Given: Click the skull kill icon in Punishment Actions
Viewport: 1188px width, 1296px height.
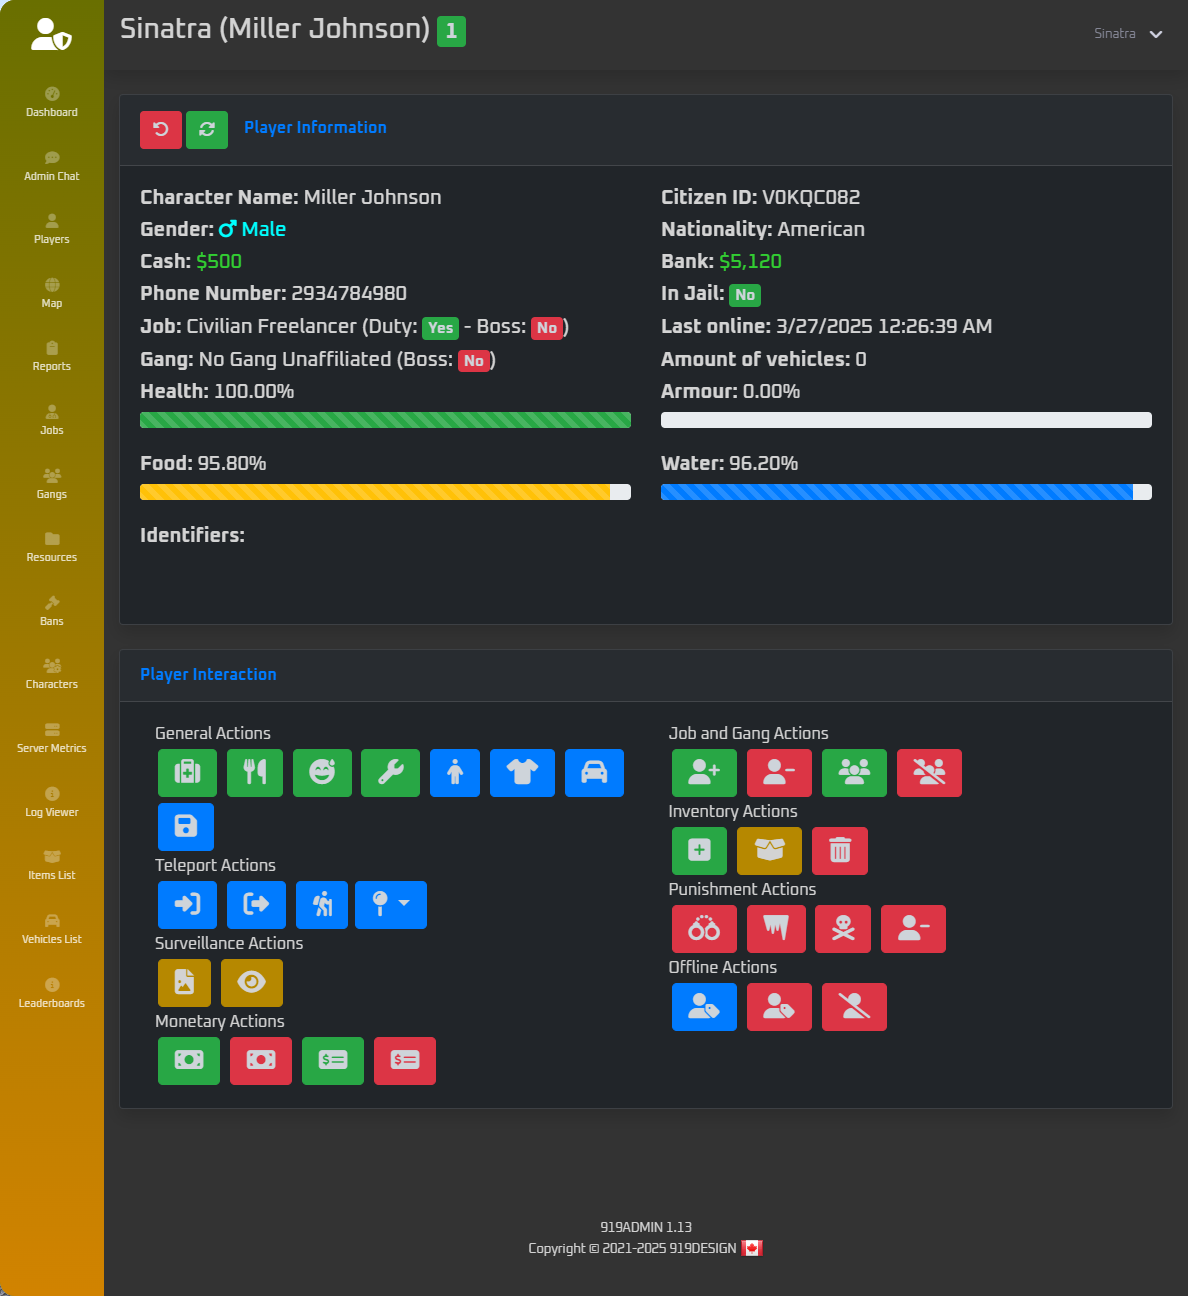Looking at the screenshot, I should [x=842, y=929].
